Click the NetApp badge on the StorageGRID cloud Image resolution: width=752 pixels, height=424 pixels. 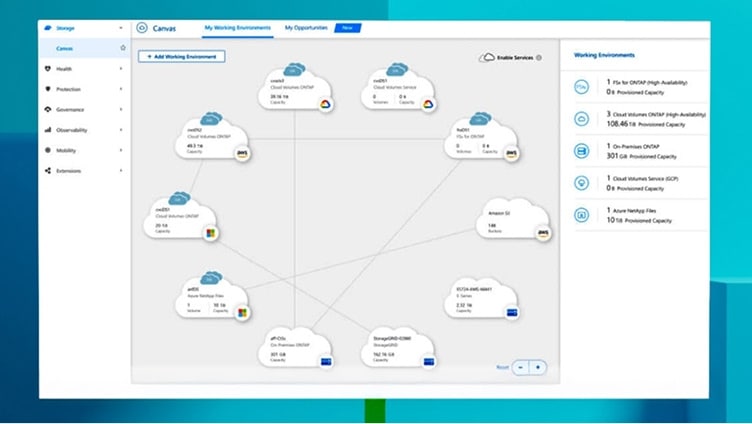pos(427,361)
